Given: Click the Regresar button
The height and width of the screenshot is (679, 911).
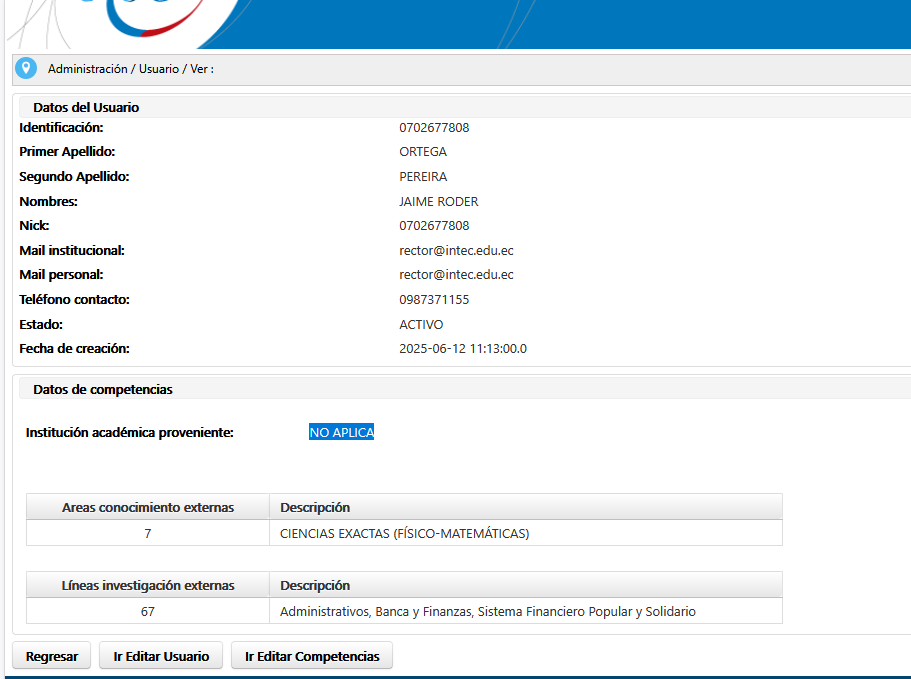Looking at the screenshot, I should pos(52,656).
